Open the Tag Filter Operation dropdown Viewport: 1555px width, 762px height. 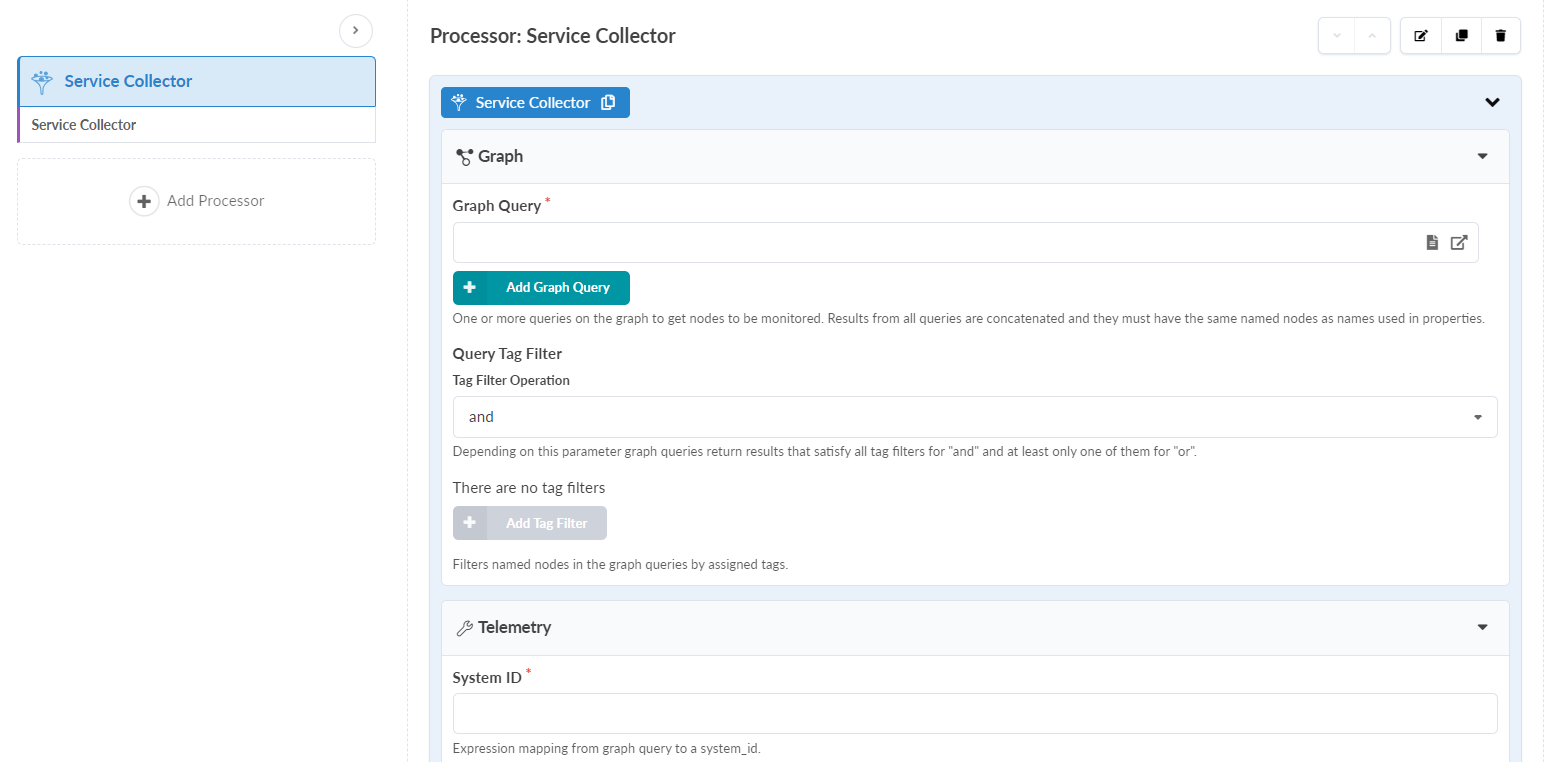tap(974, 417)
